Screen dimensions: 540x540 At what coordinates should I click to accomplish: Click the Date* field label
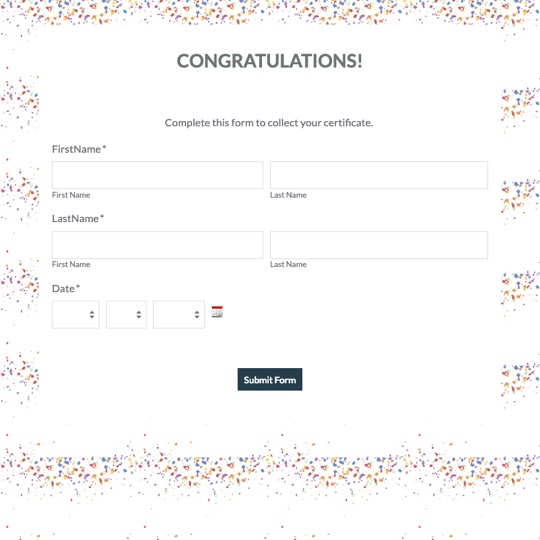pyautogui.click(x=66, y=288)
